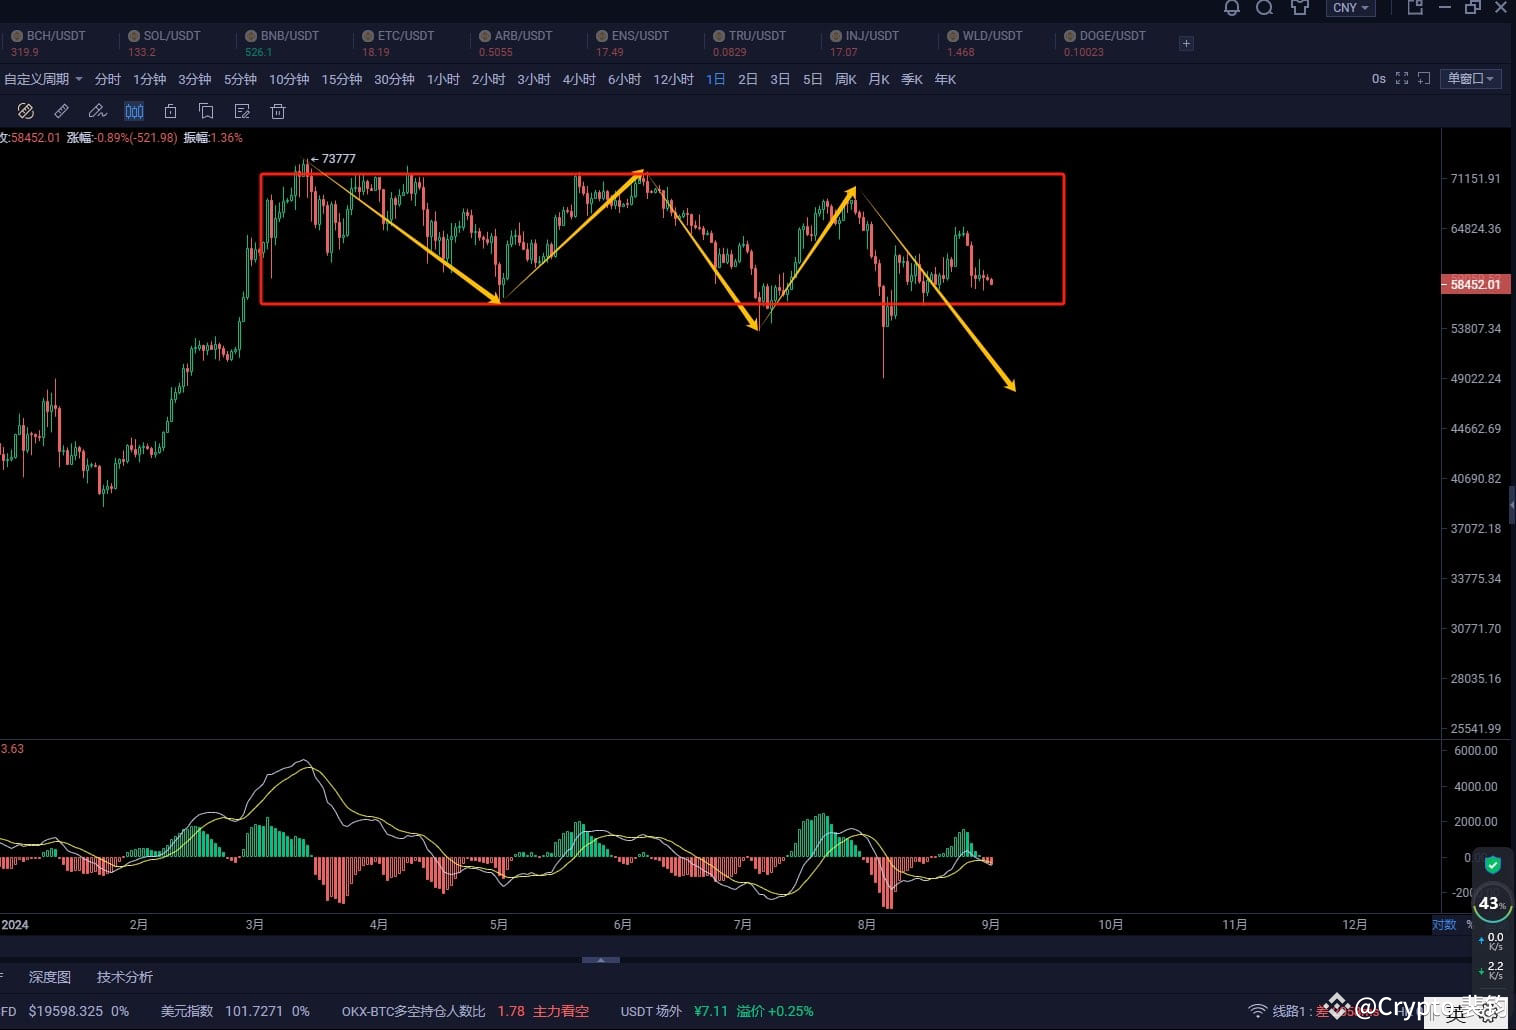Viewport: 1516px width, 1030px height.
Task: Click the copy drawings icon
Action: (x=206, y=111)
